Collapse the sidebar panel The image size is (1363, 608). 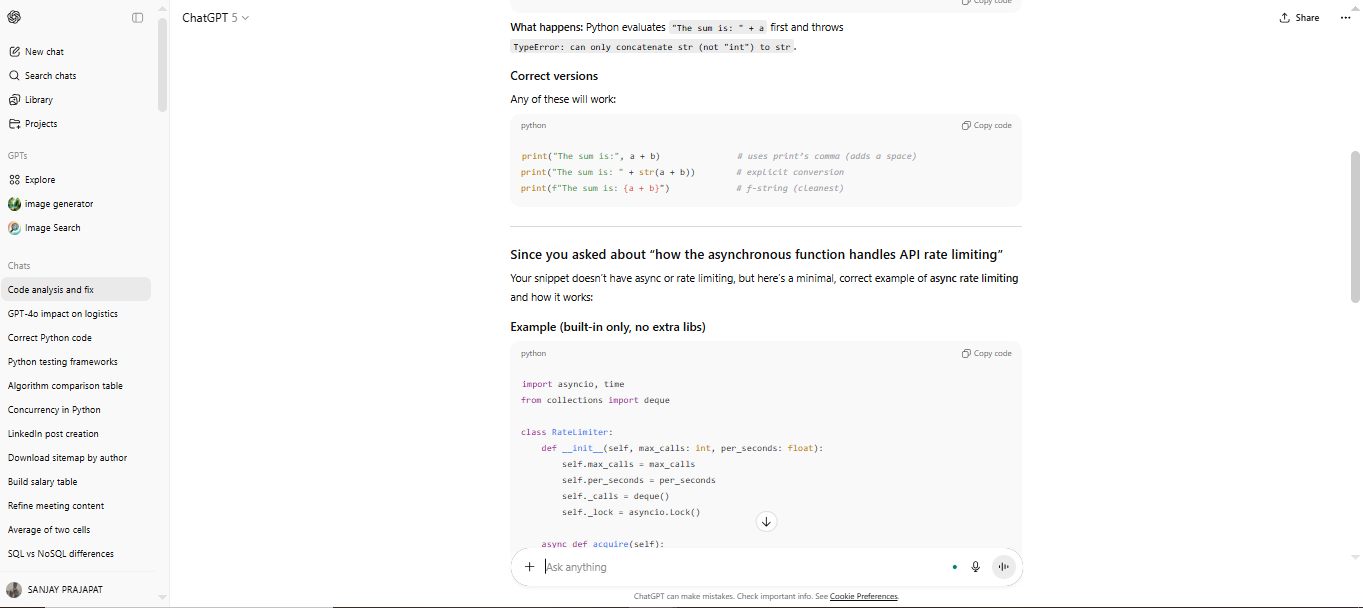[137, 17]
